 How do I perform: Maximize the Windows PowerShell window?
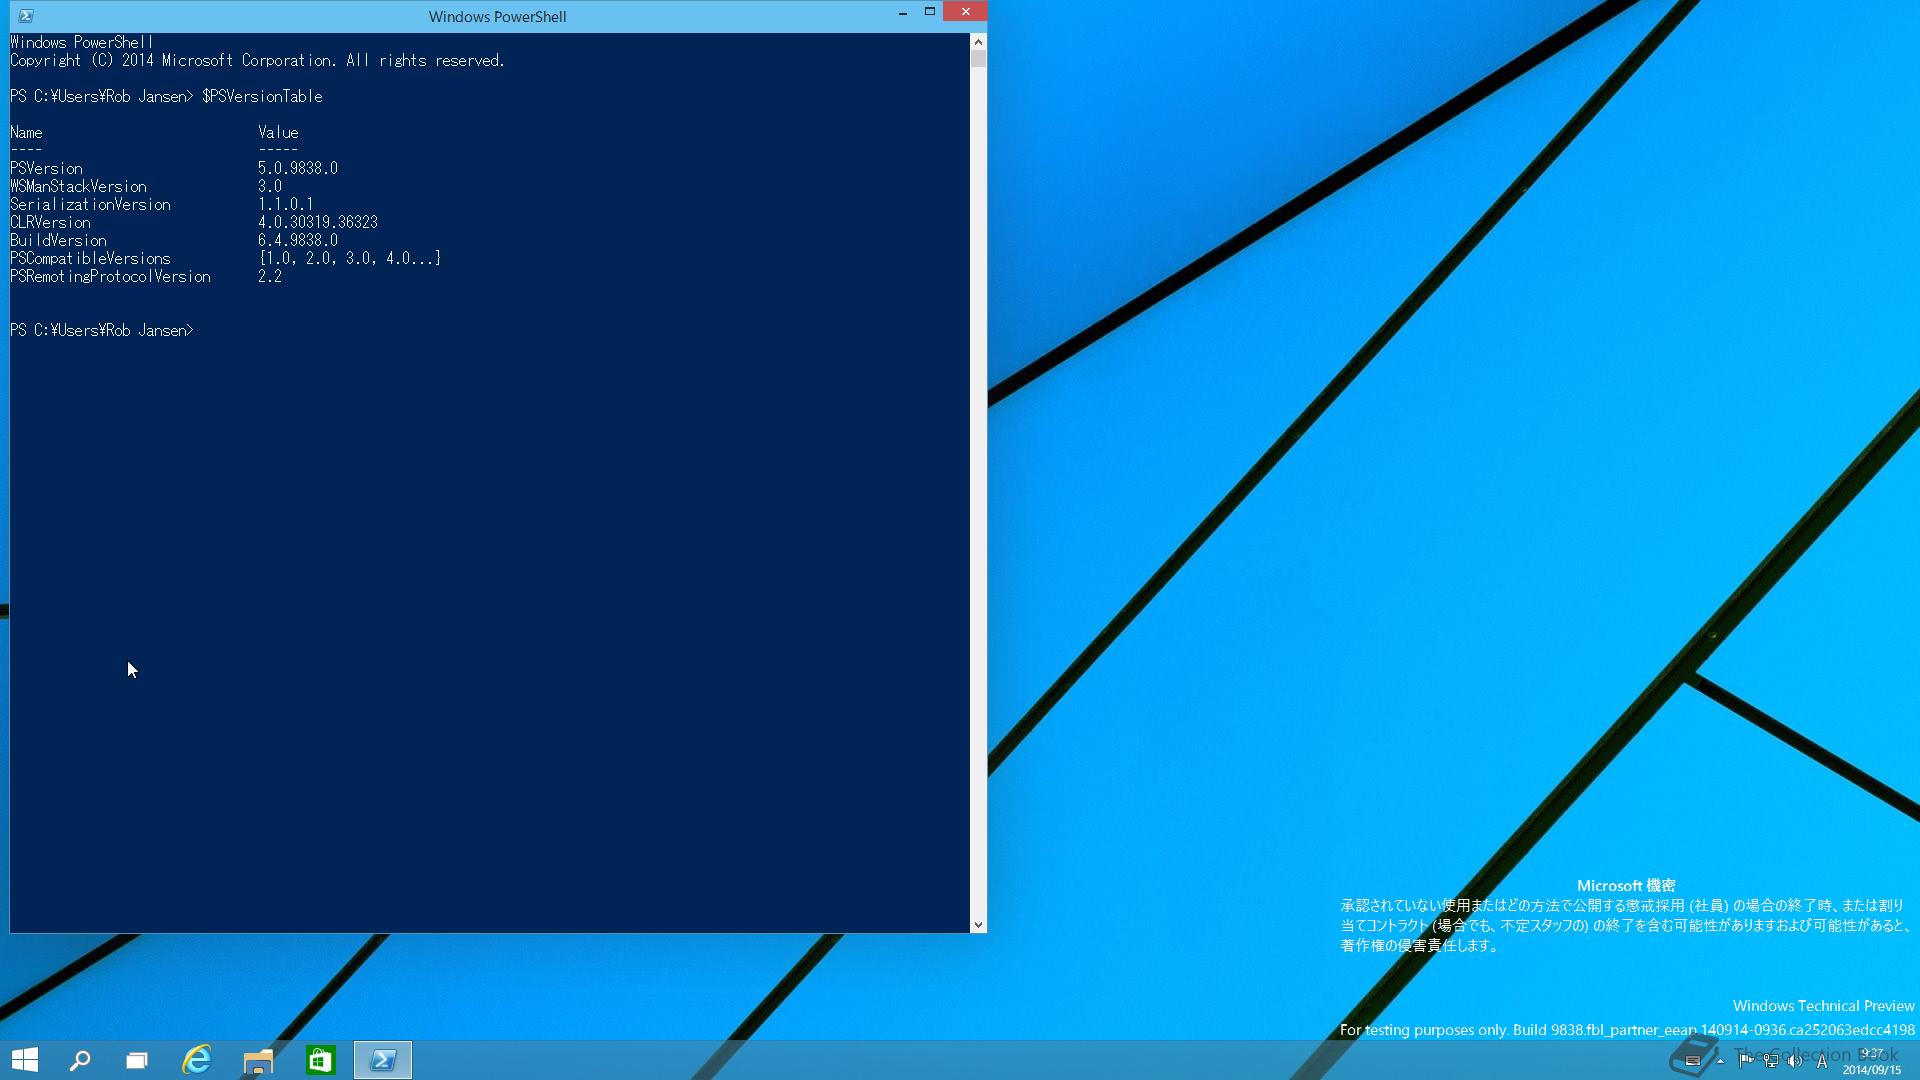930,12
